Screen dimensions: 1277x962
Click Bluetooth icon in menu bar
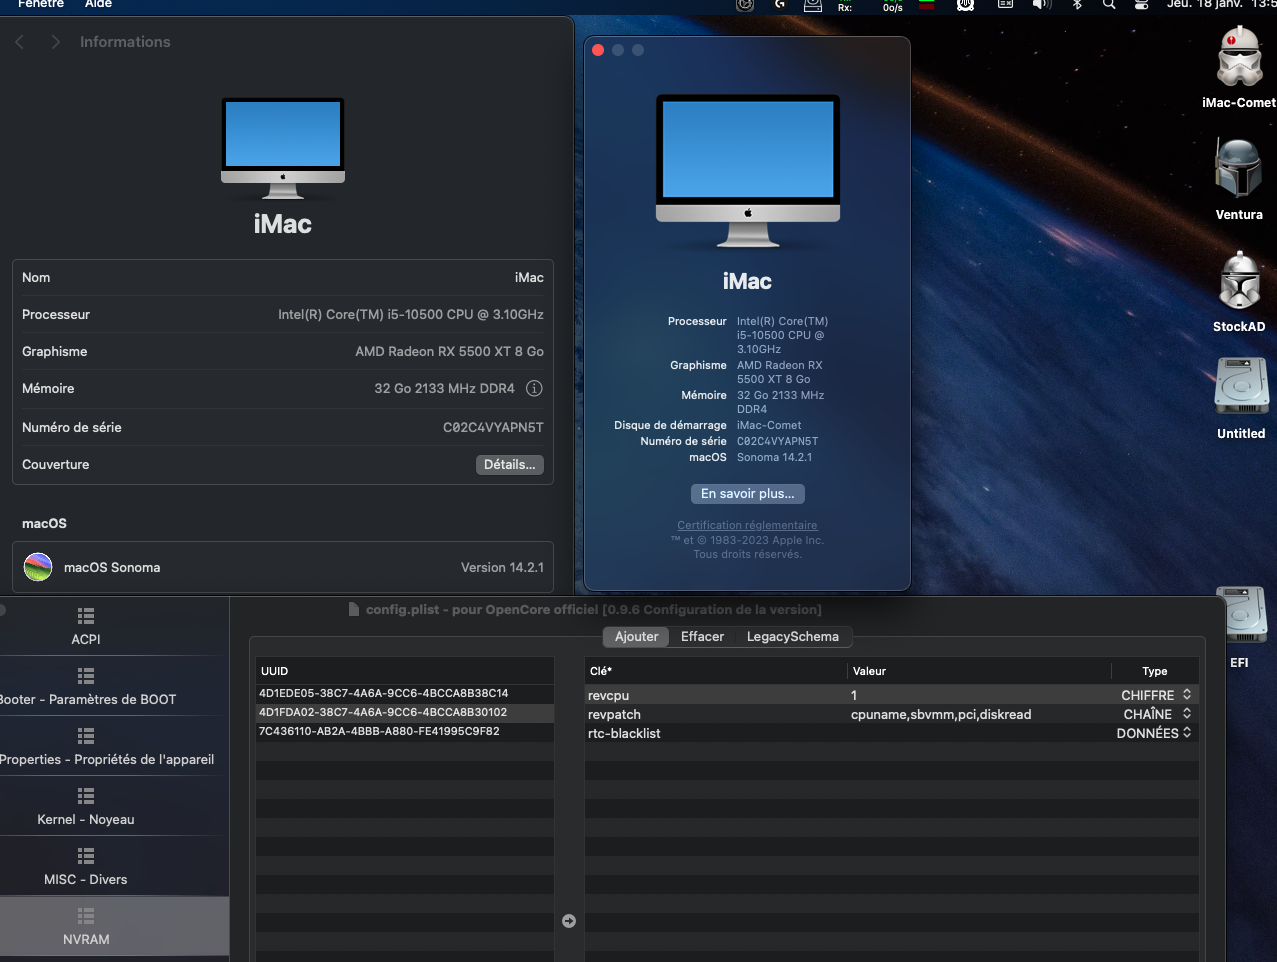coord(1077,5)
